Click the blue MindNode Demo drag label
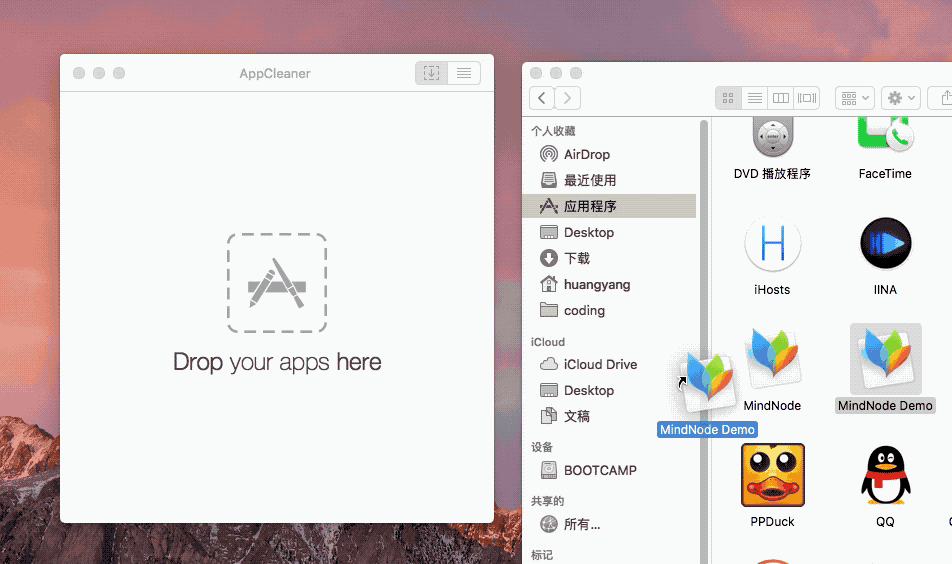The height and width of the screenshot is (564, 952). pos(707,430)
